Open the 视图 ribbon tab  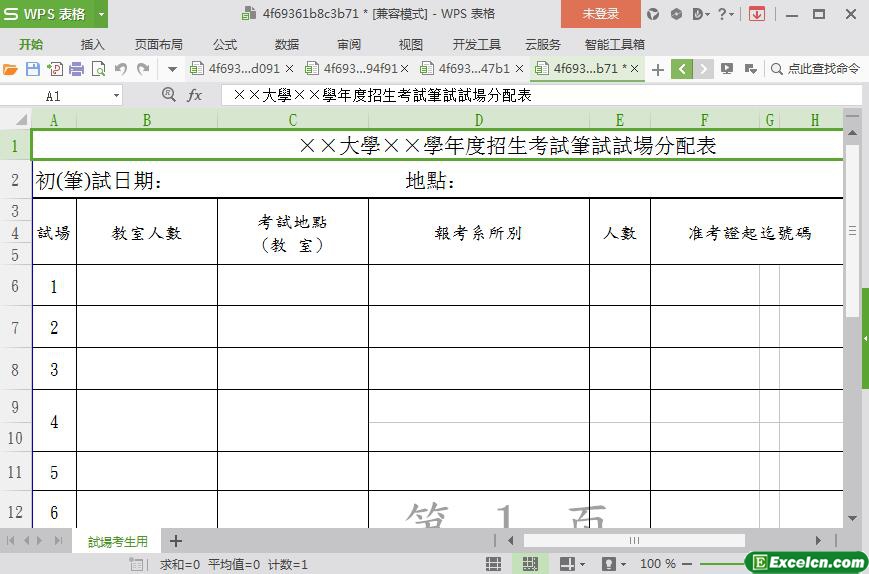(411, 44)
